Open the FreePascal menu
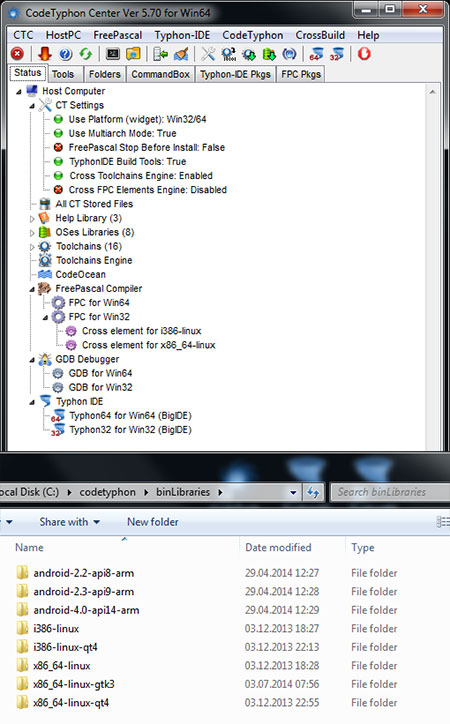 tap(118, 35)
